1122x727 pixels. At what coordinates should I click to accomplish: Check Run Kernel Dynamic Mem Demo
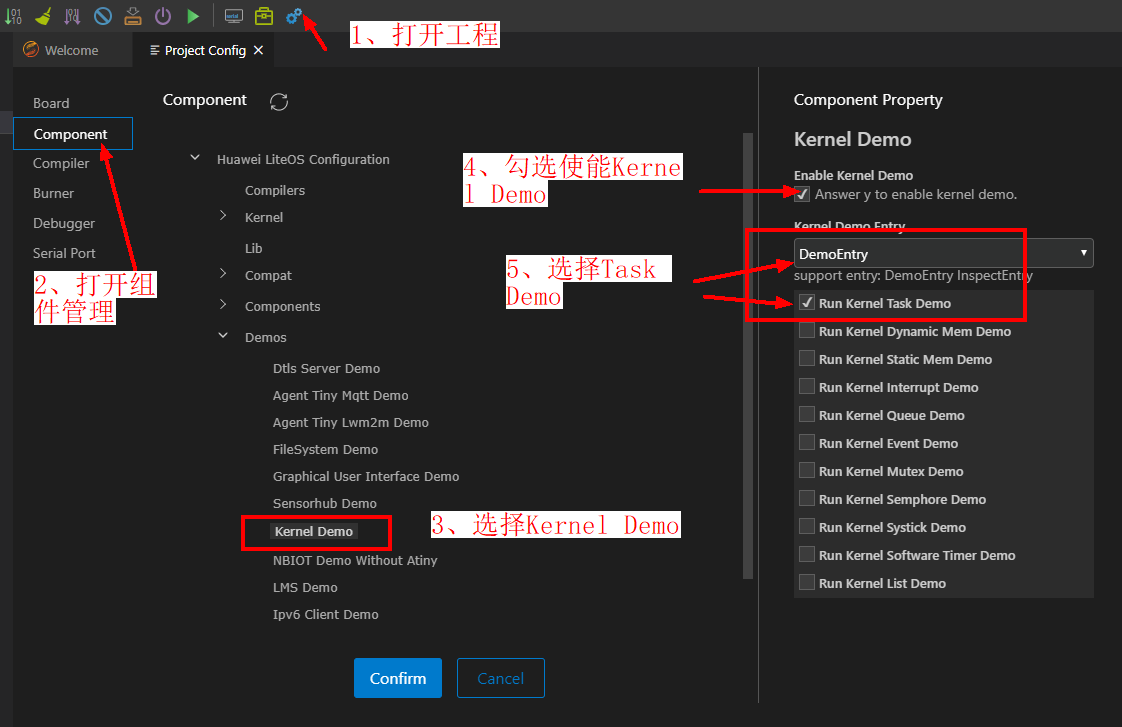point(806,331)
